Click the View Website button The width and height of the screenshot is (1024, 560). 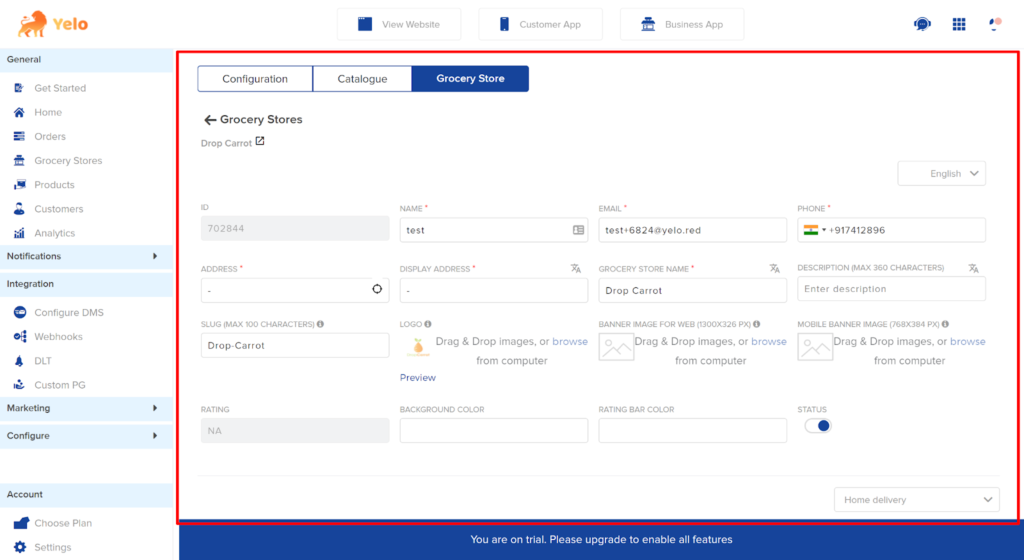point(399,24)
